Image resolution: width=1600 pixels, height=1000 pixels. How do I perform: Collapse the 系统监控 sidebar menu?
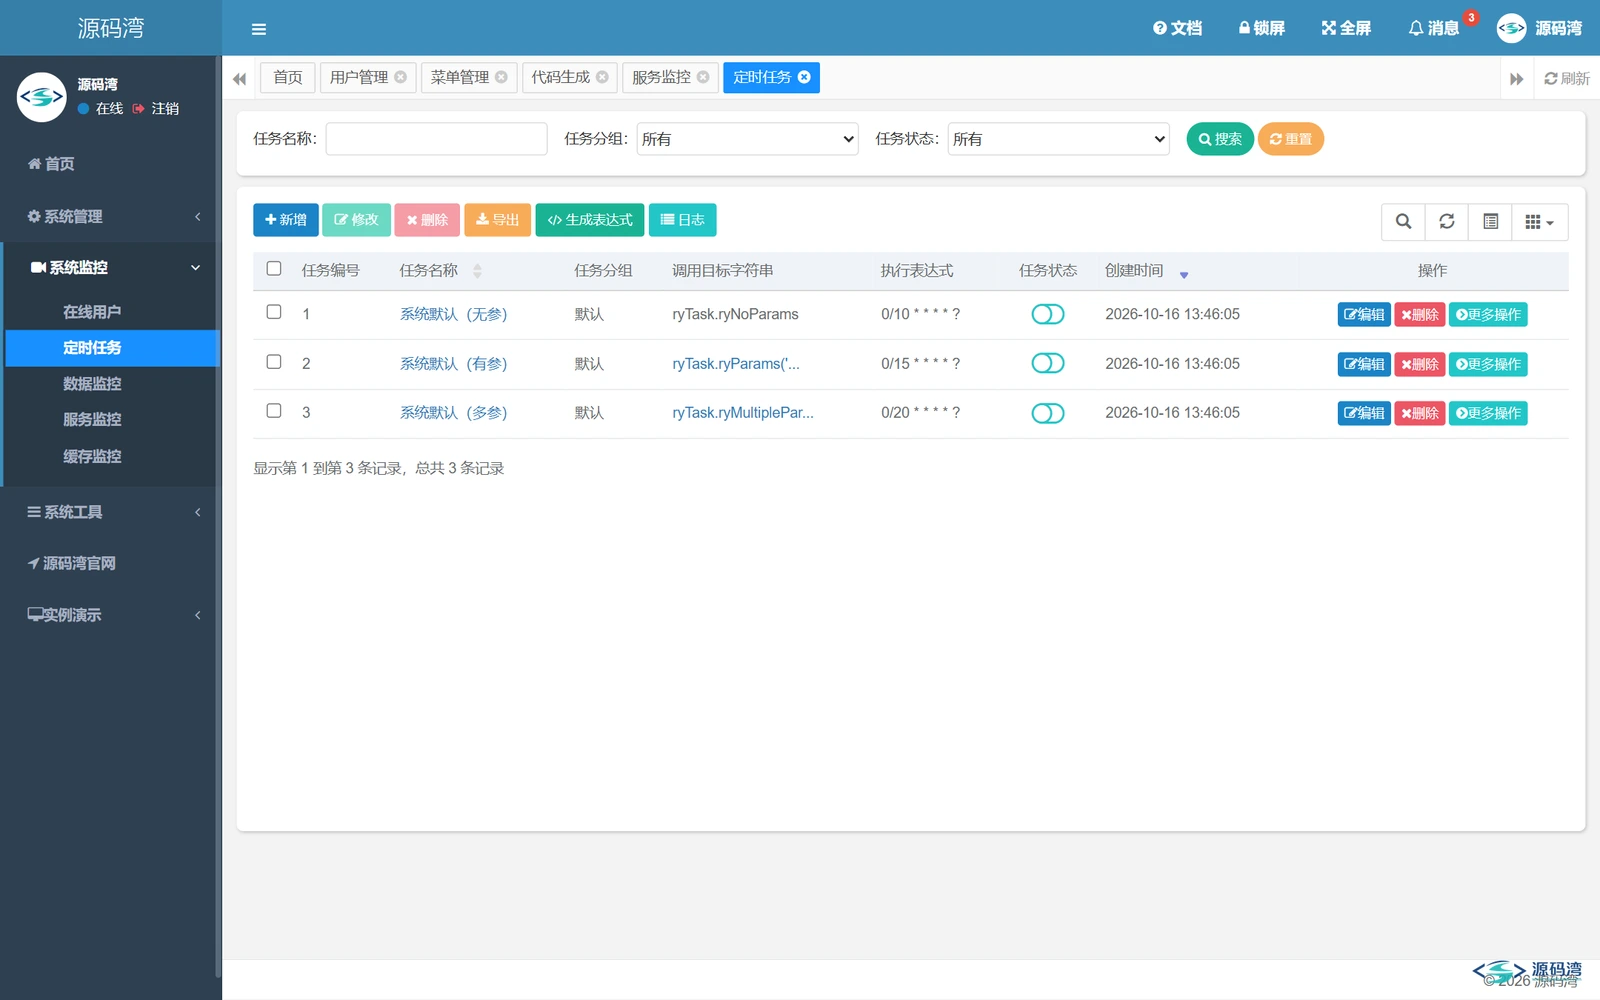(111, 267)
